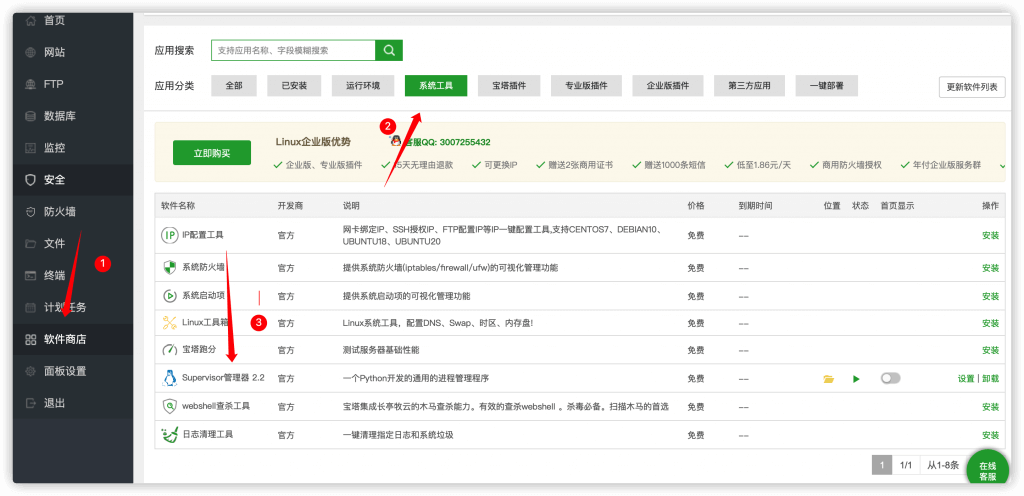This screenshot has height=496, width=1024.
Task: Install the 系统防火墙 plugin
Action: click(x=990, y=268)
